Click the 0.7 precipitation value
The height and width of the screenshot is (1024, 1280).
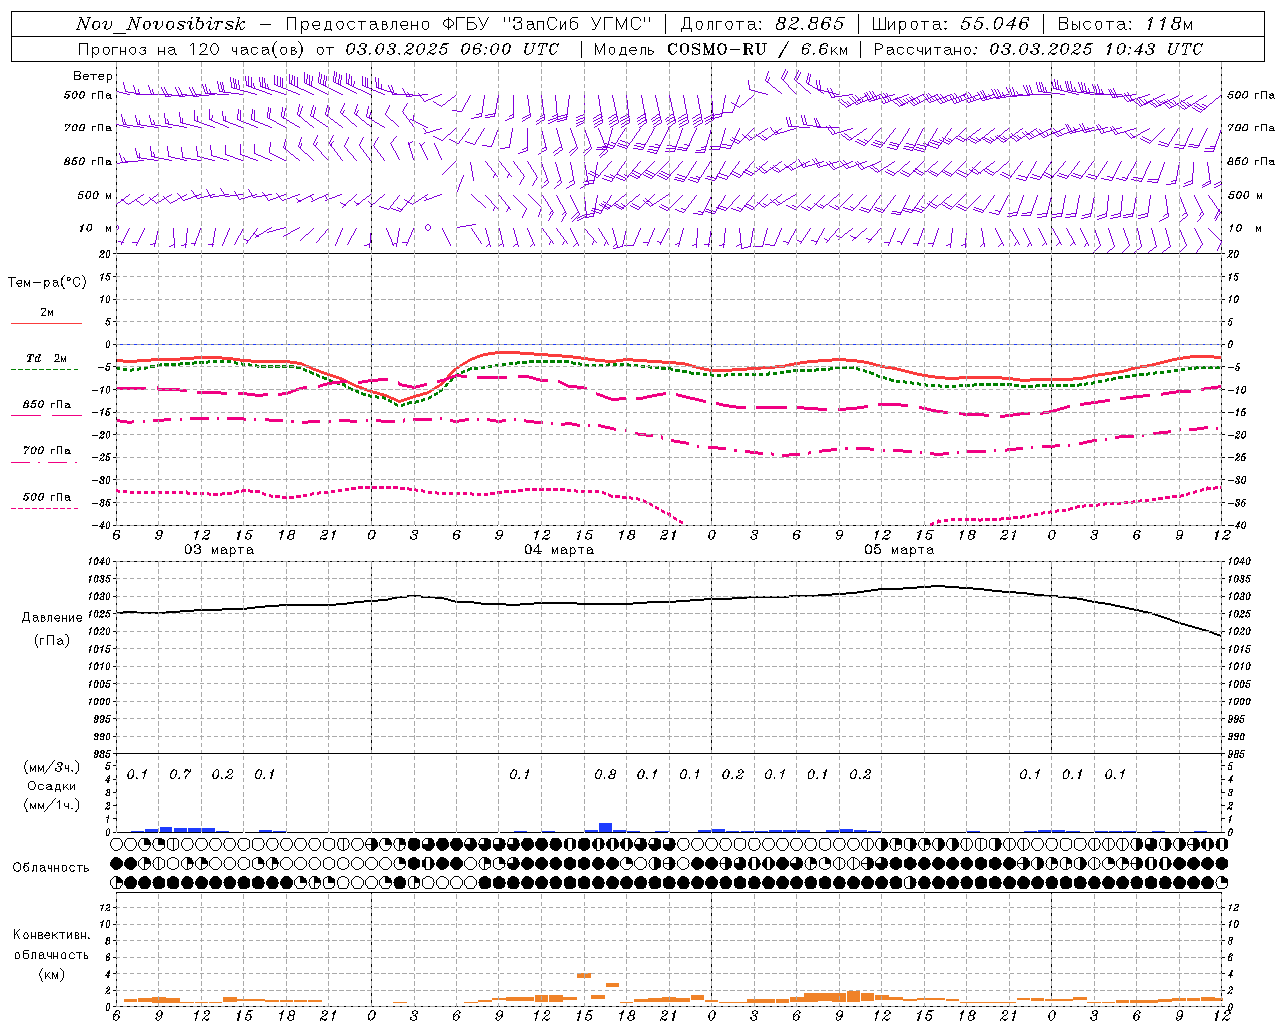coord(180,775)
